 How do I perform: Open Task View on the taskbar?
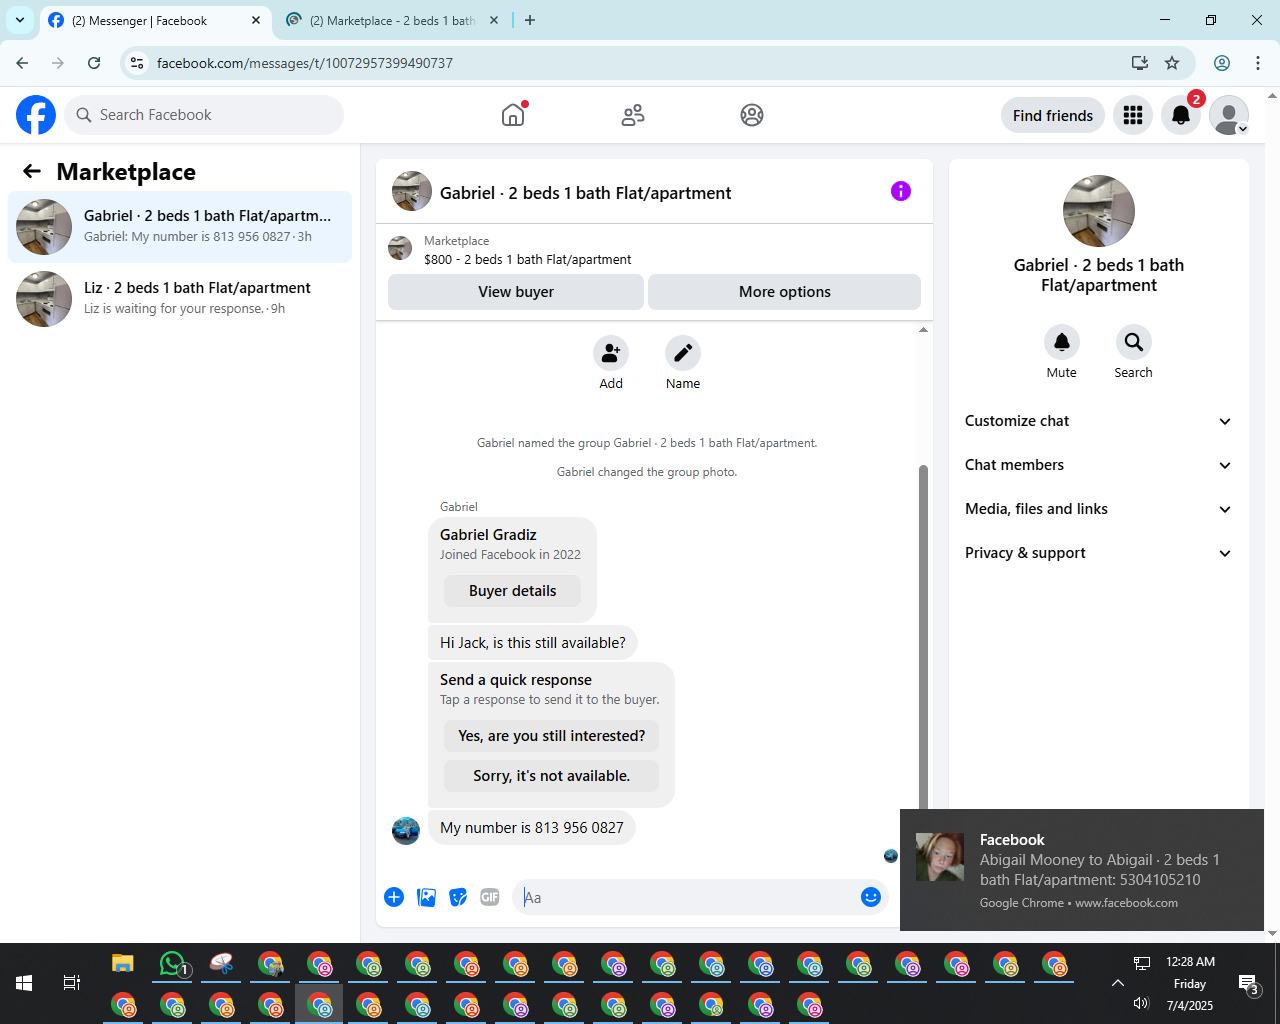pos(72,983)
